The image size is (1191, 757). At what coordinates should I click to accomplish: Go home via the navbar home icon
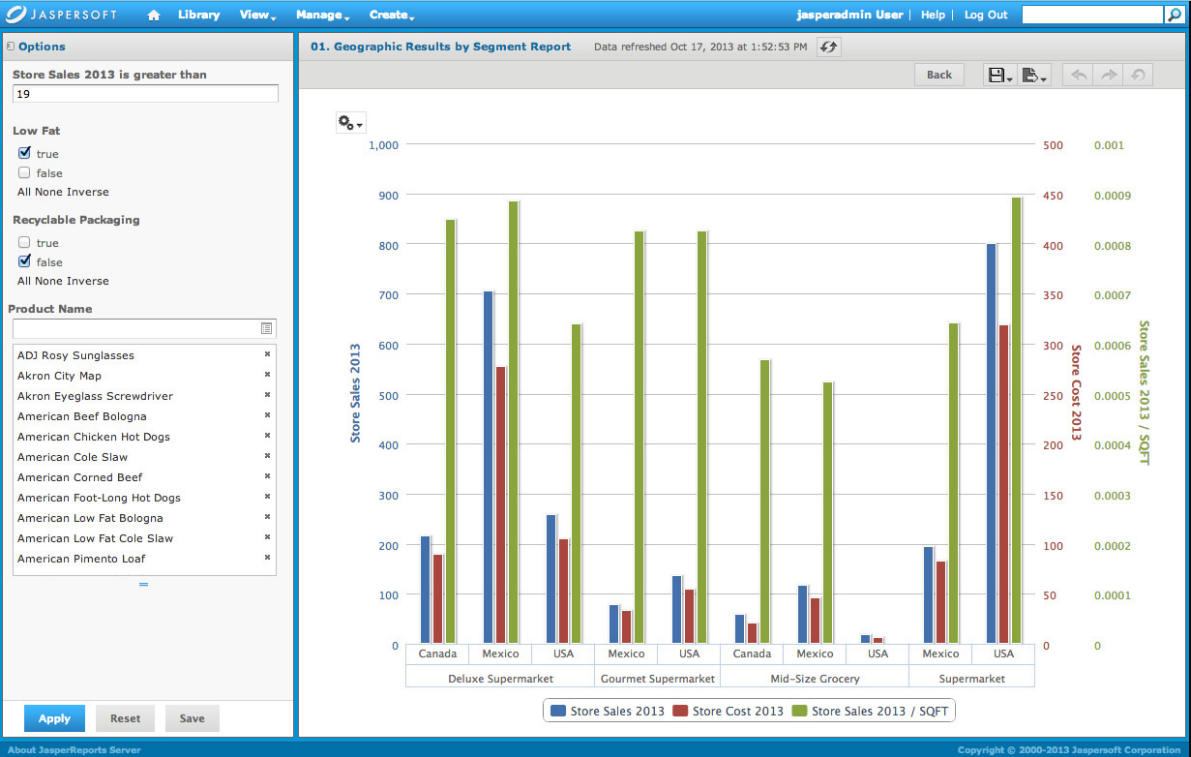click(x=152, y=14)
